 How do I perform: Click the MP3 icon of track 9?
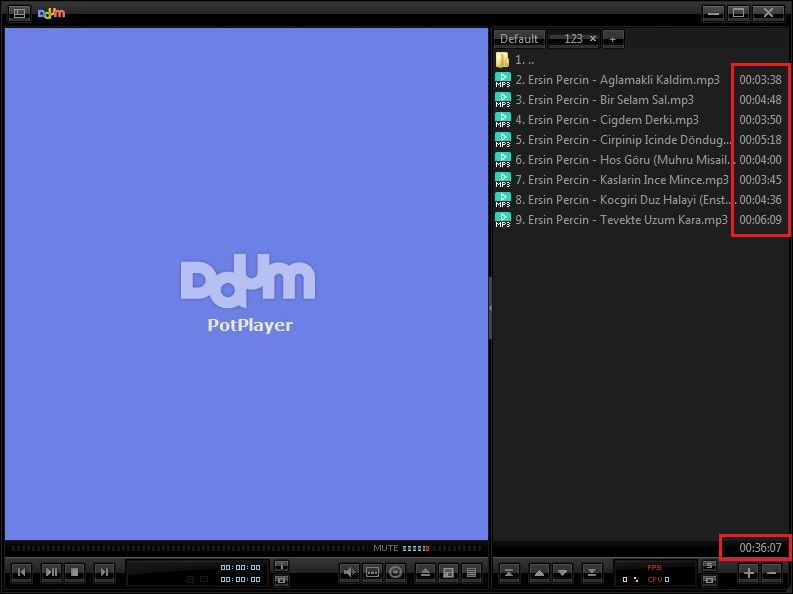(503, 219)
